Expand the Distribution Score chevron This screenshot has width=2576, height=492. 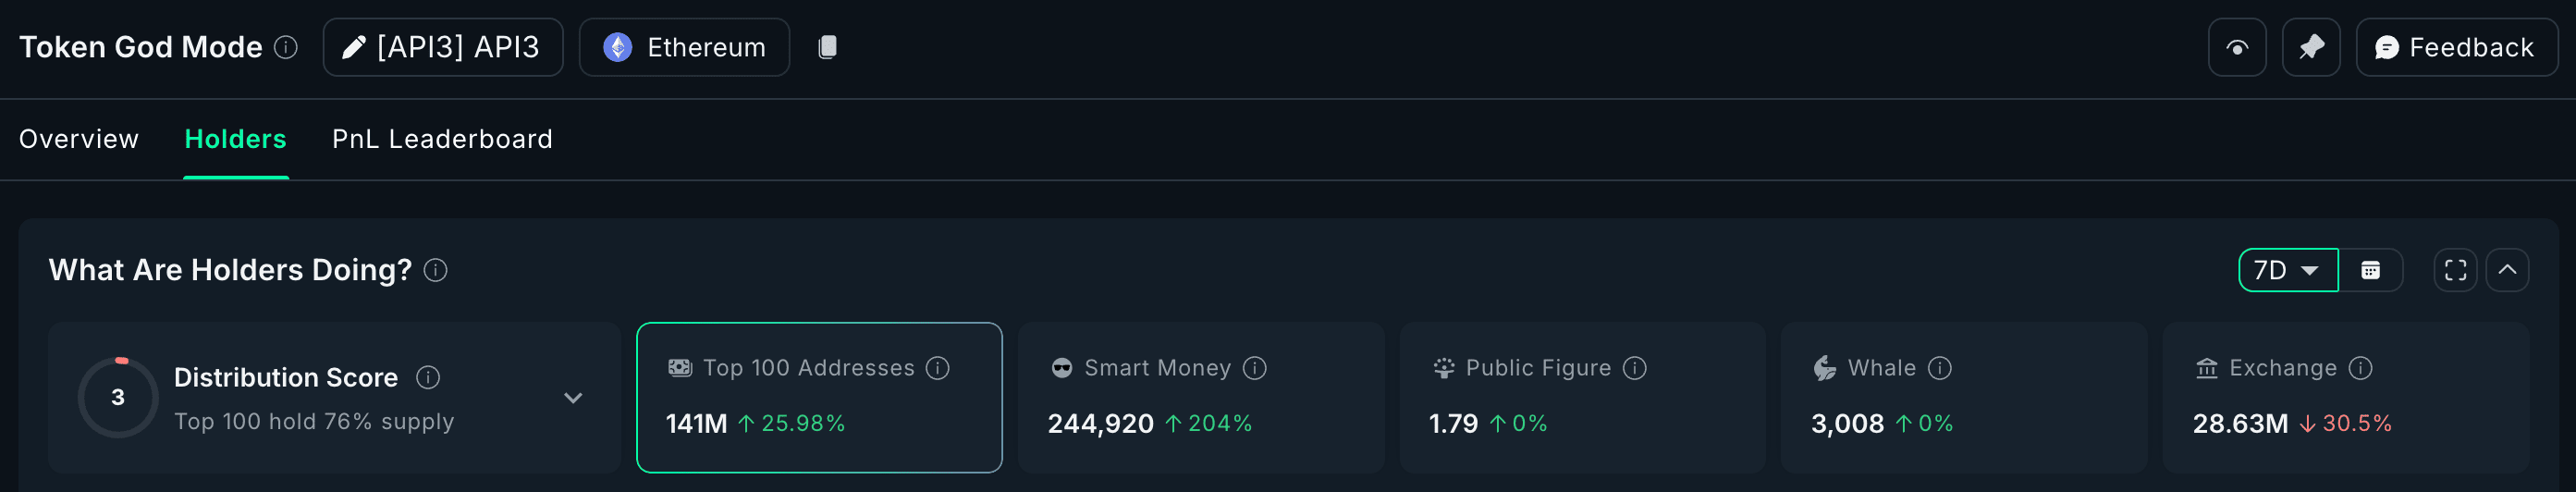click(x=573, y=397)
